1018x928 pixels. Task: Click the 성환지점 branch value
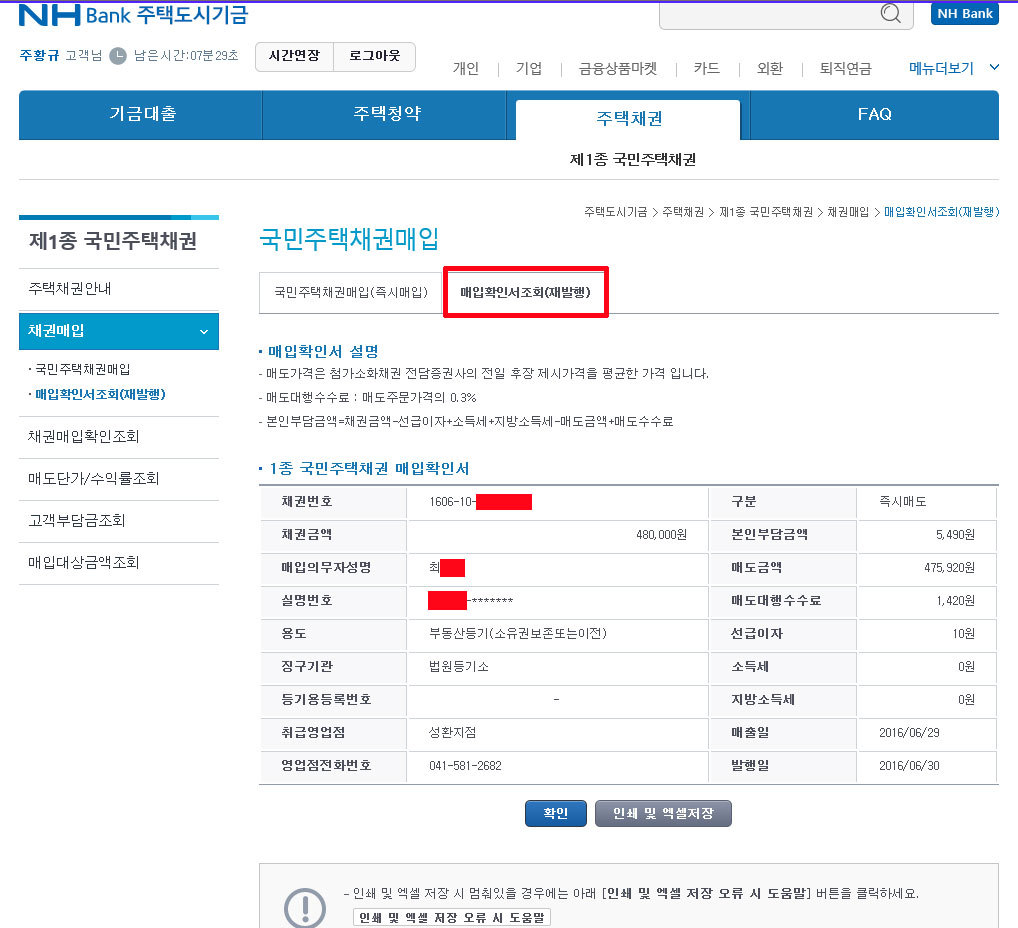453,733
